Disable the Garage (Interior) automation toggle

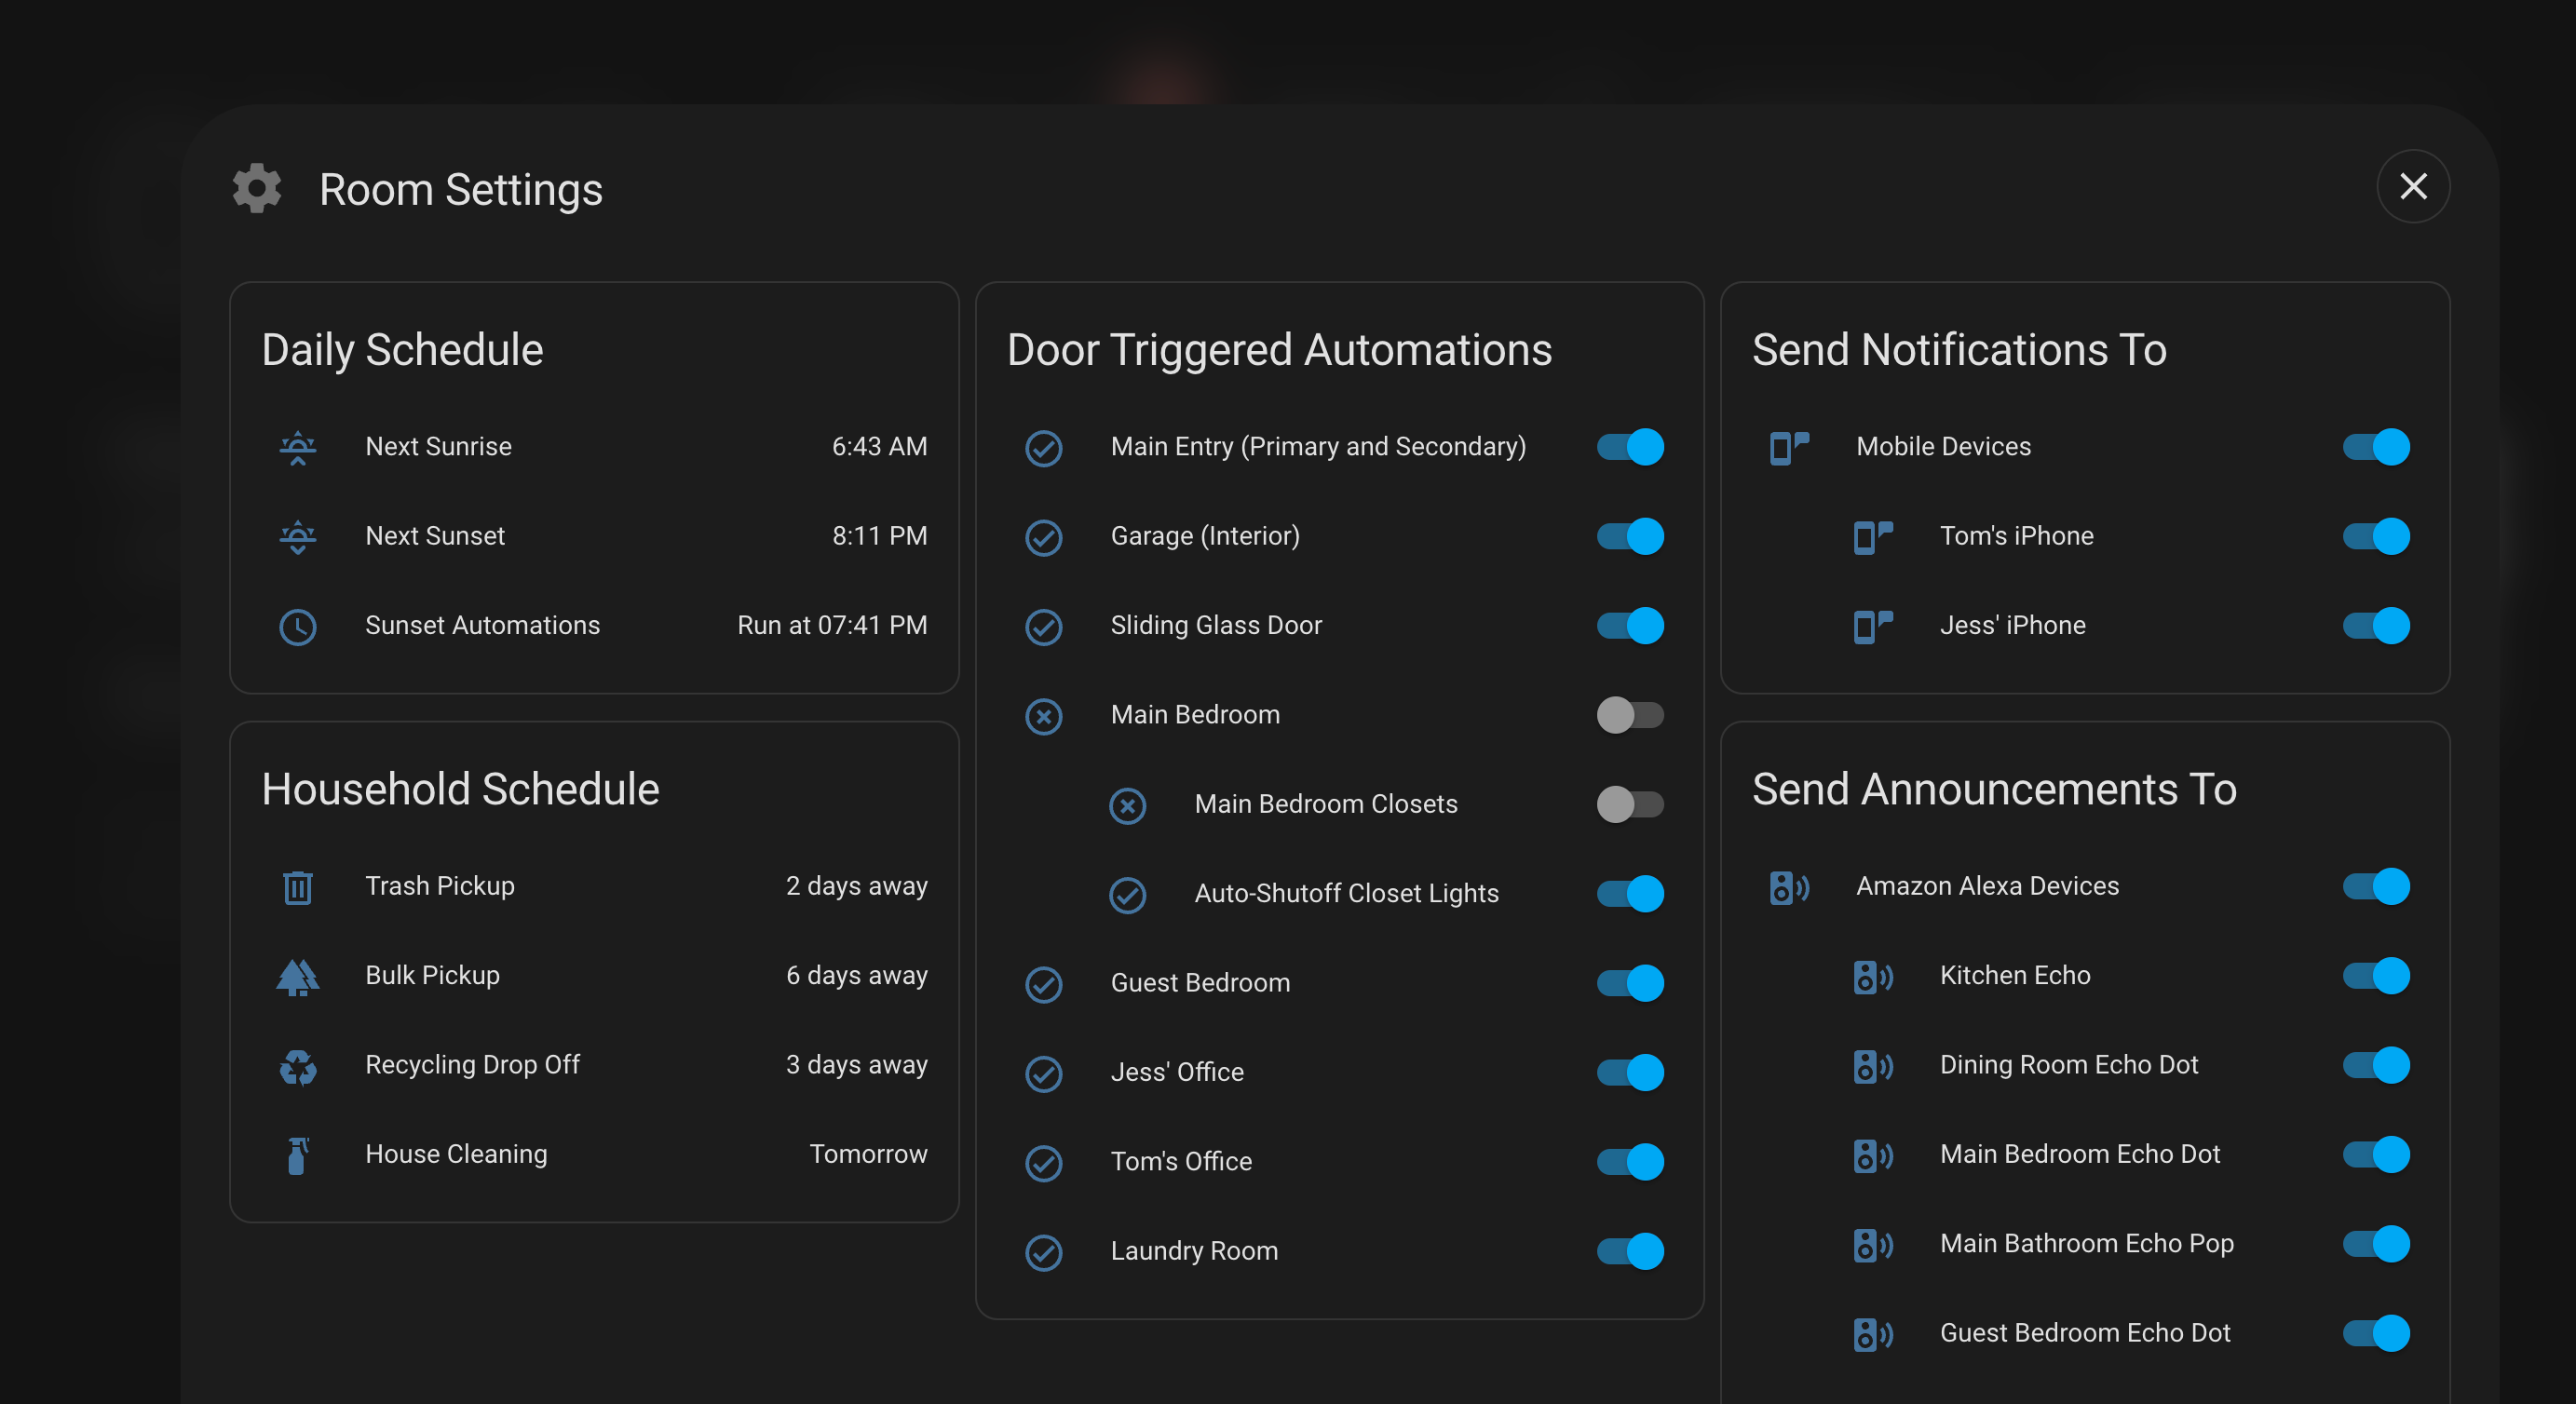pos(1629,536)
